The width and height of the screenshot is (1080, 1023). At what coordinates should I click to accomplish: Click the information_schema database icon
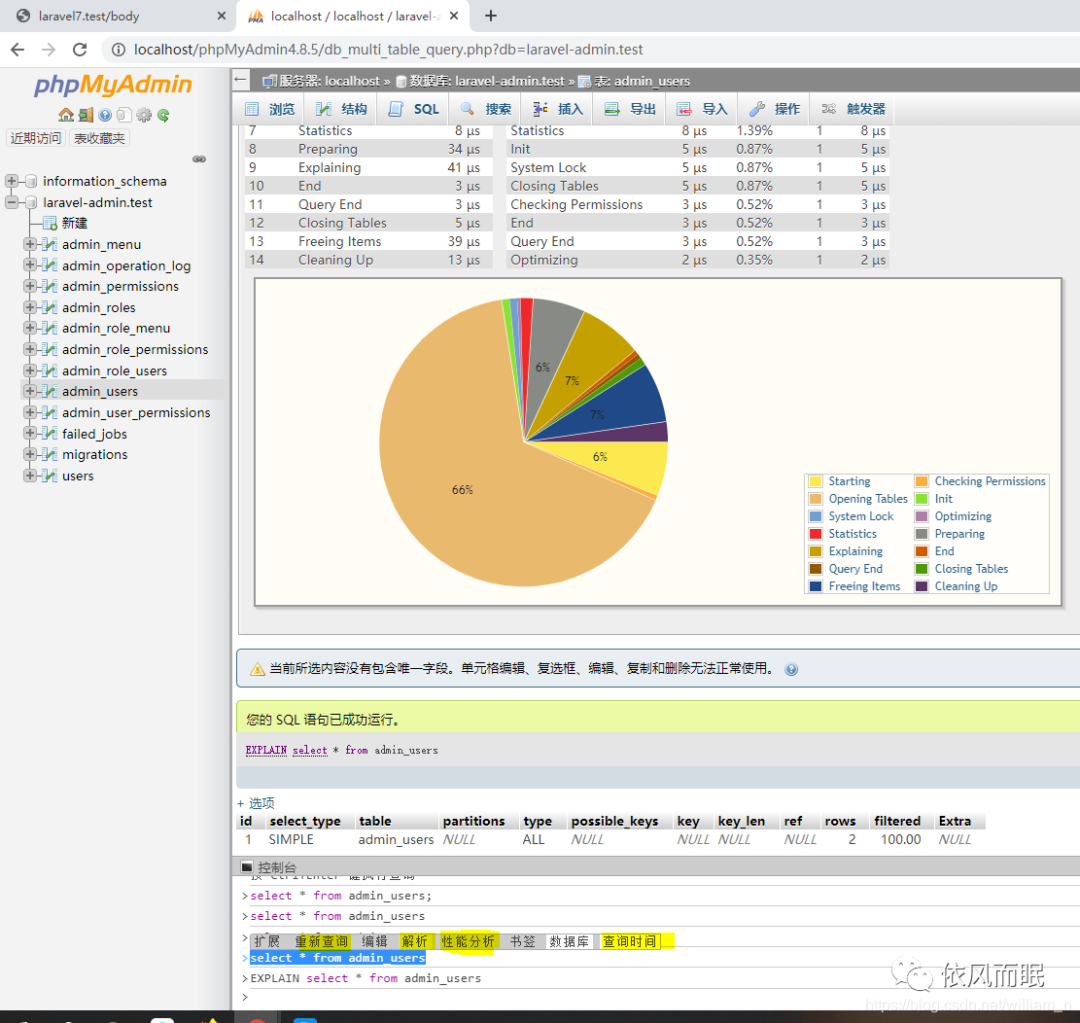point(30,181)
